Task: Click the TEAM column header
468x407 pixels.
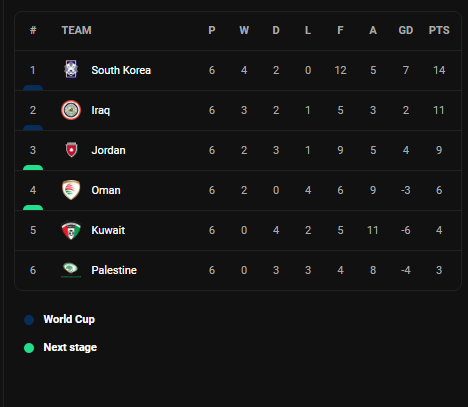Action: coord(77,30)
